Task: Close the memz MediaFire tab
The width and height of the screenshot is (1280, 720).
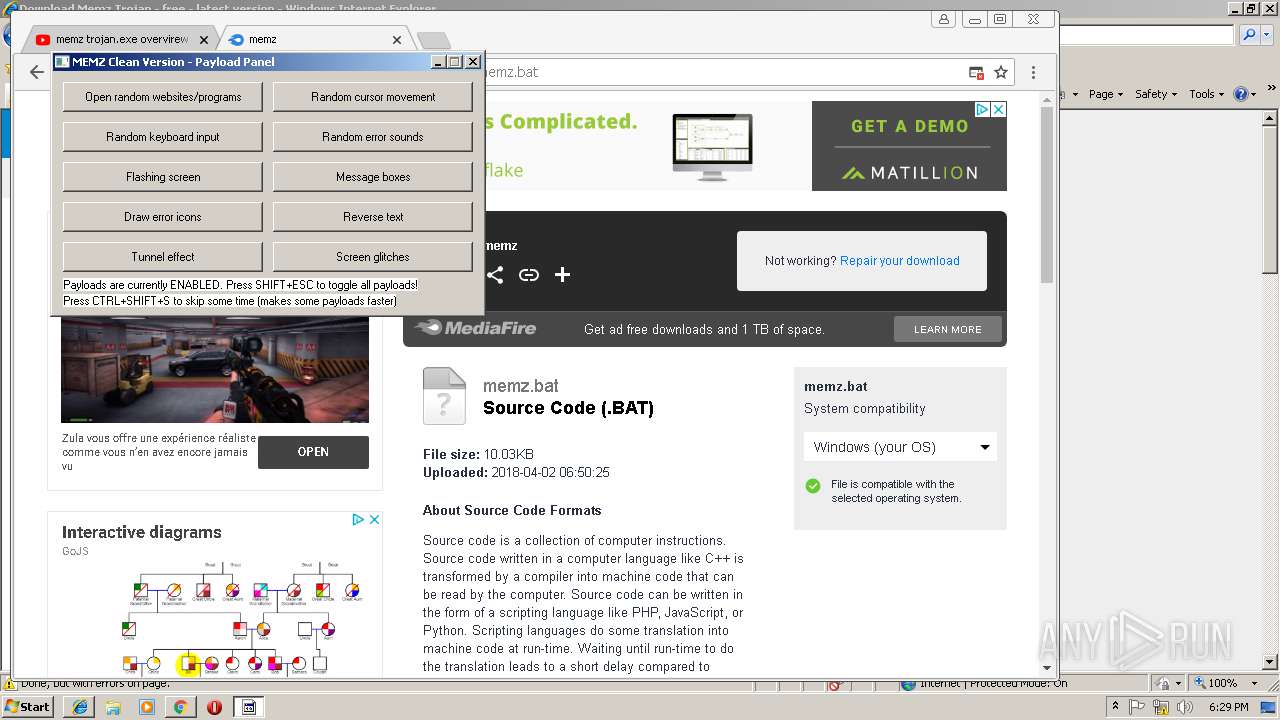Action: (x=397, y=40)
